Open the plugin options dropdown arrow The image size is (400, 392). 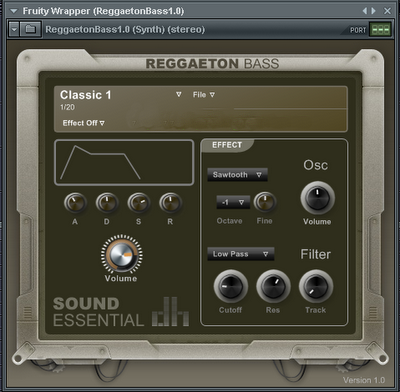[x=14, y=29]
